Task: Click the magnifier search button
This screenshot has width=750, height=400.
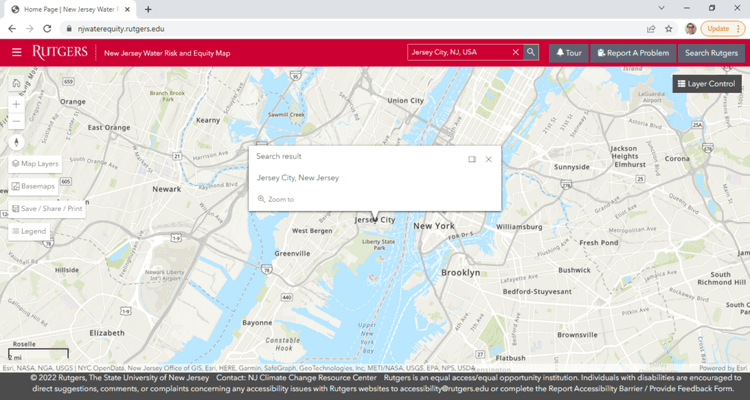Action: (531, 52)
